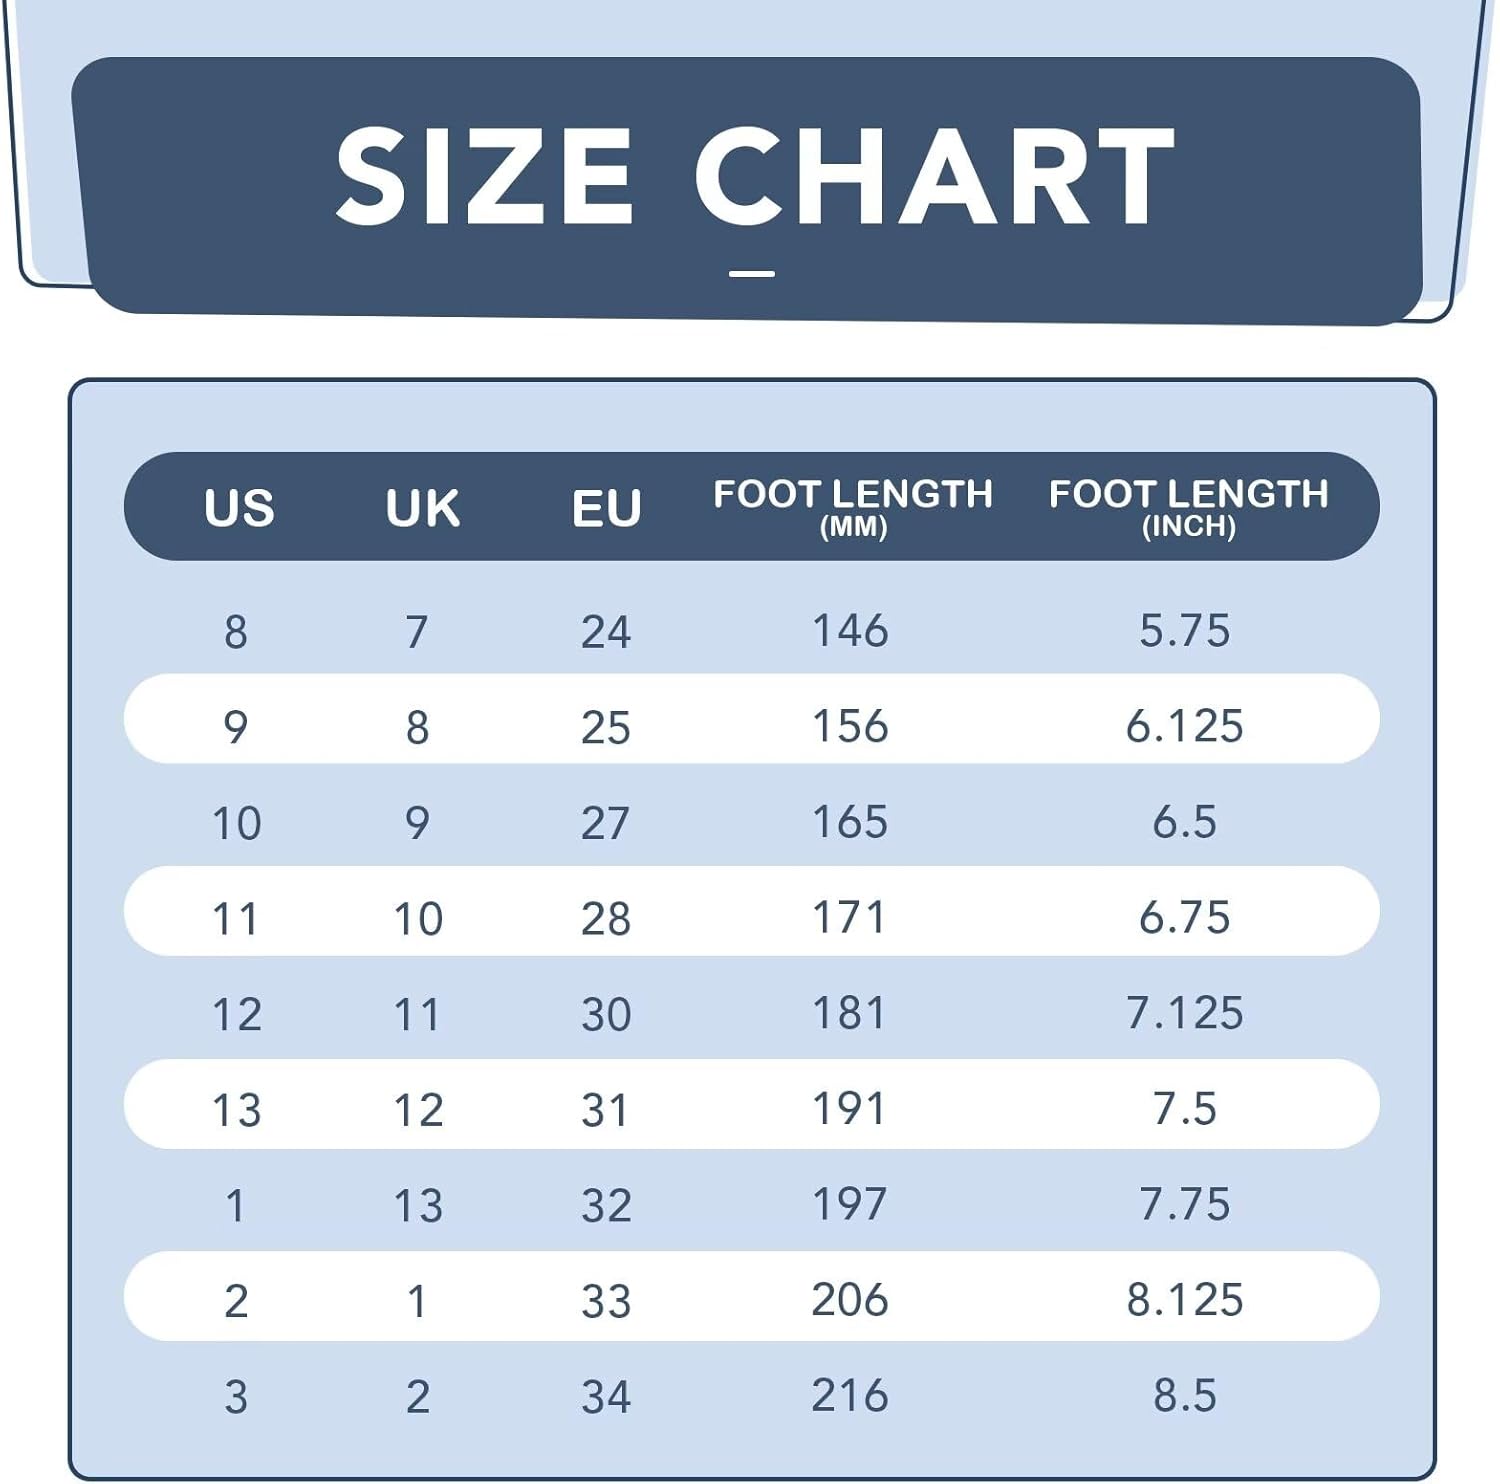Select the EU size 31 cell
The height and width of the screenshot is (1484, 1500).
point(606,1110)
